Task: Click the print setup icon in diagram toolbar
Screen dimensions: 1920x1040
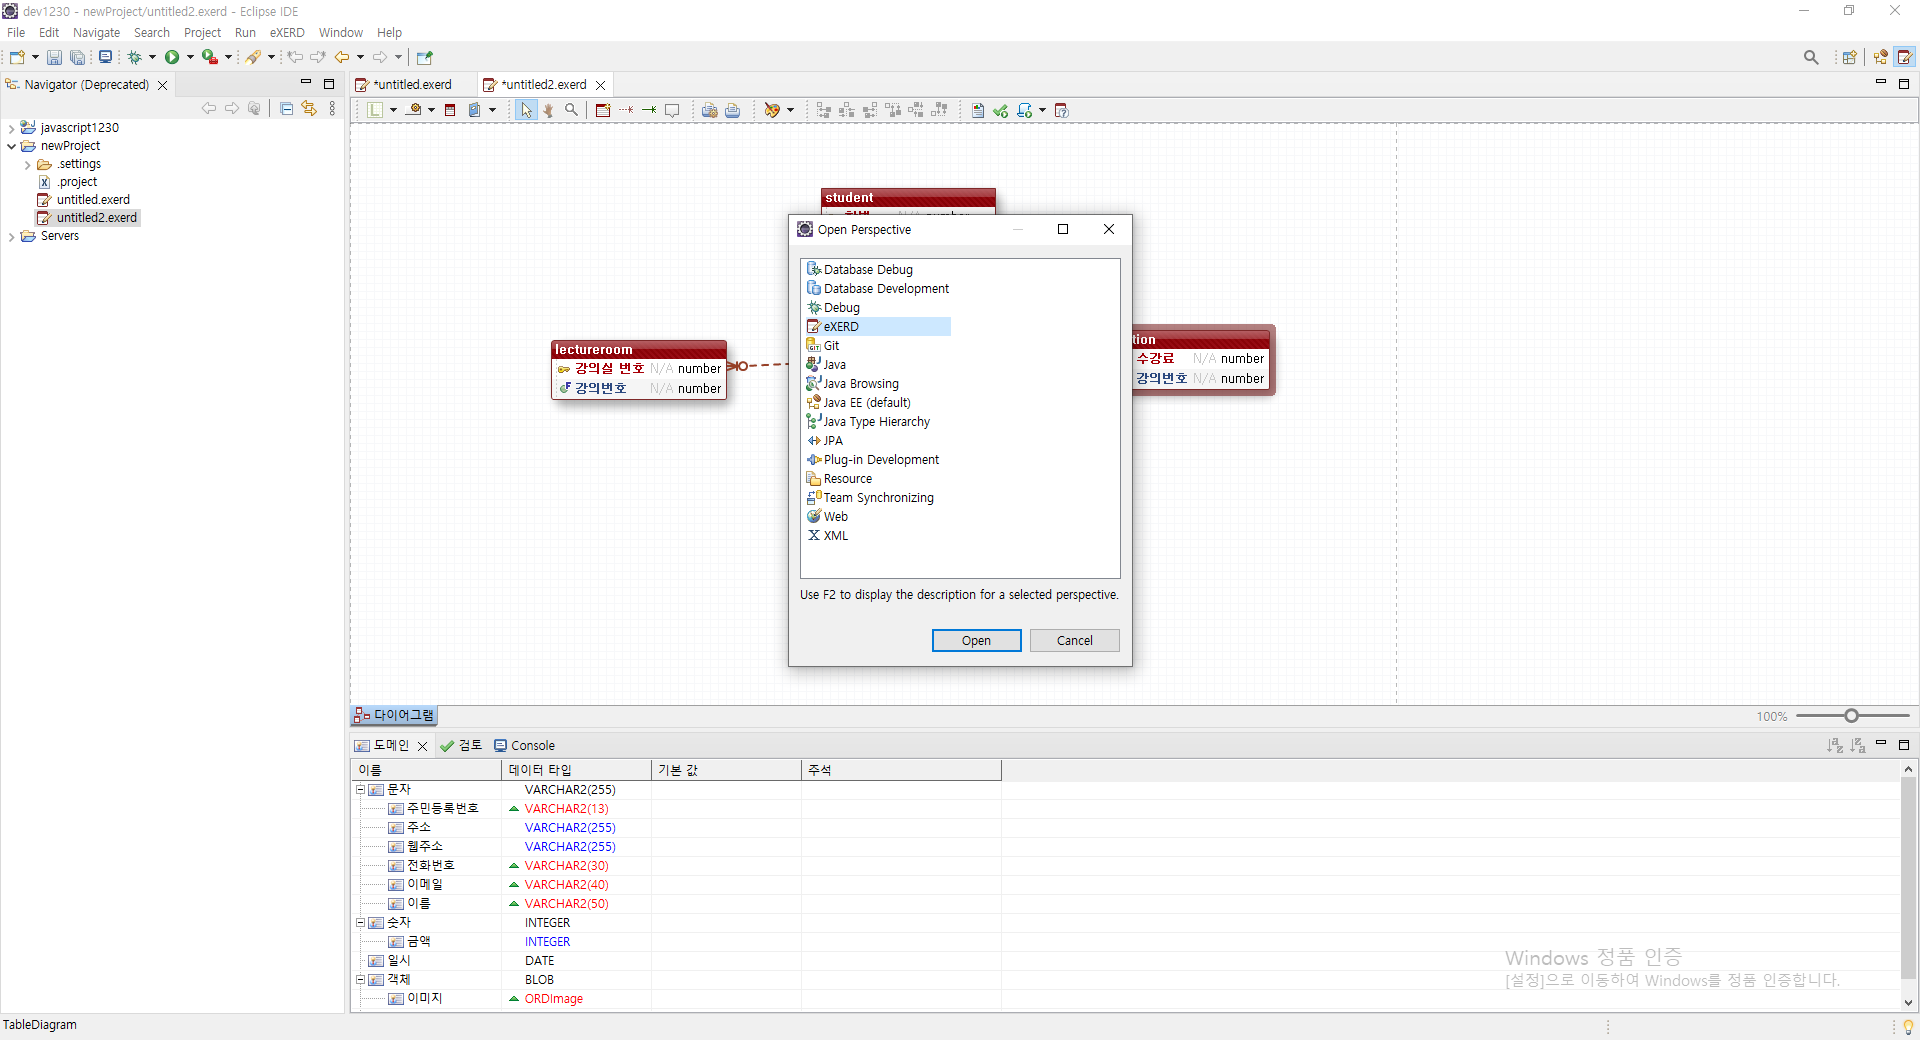Action: (709, 110)
